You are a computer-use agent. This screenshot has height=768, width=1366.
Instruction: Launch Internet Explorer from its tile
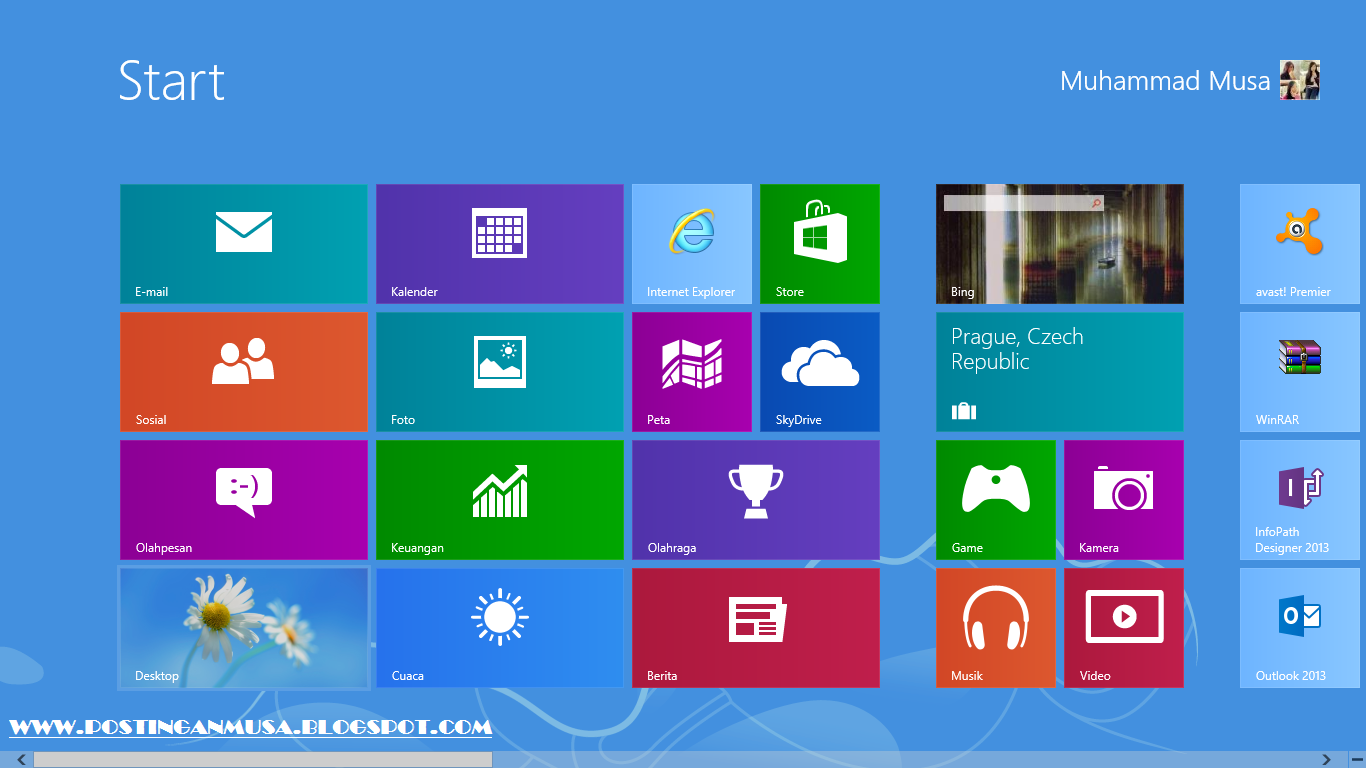tap(691, 243)
